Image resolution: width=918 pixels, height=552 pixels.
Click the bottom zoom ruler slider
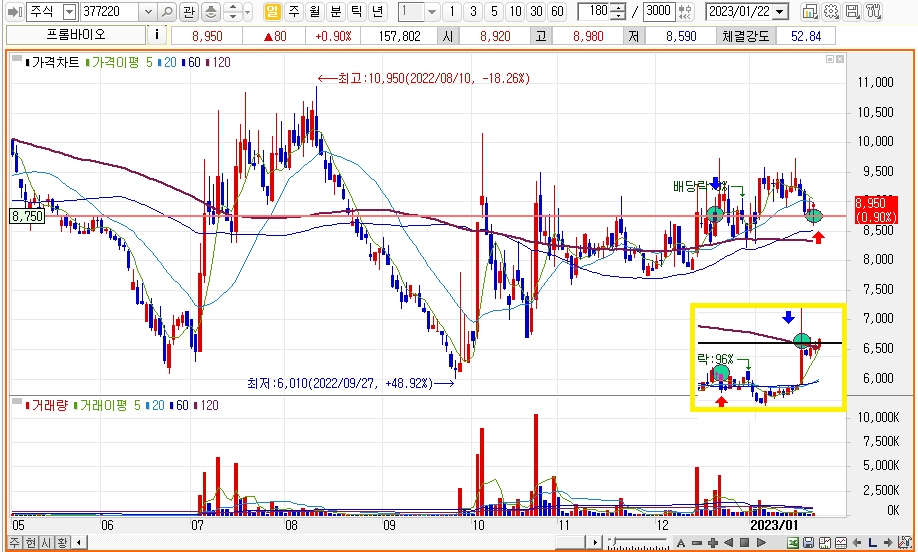point(639,543)
